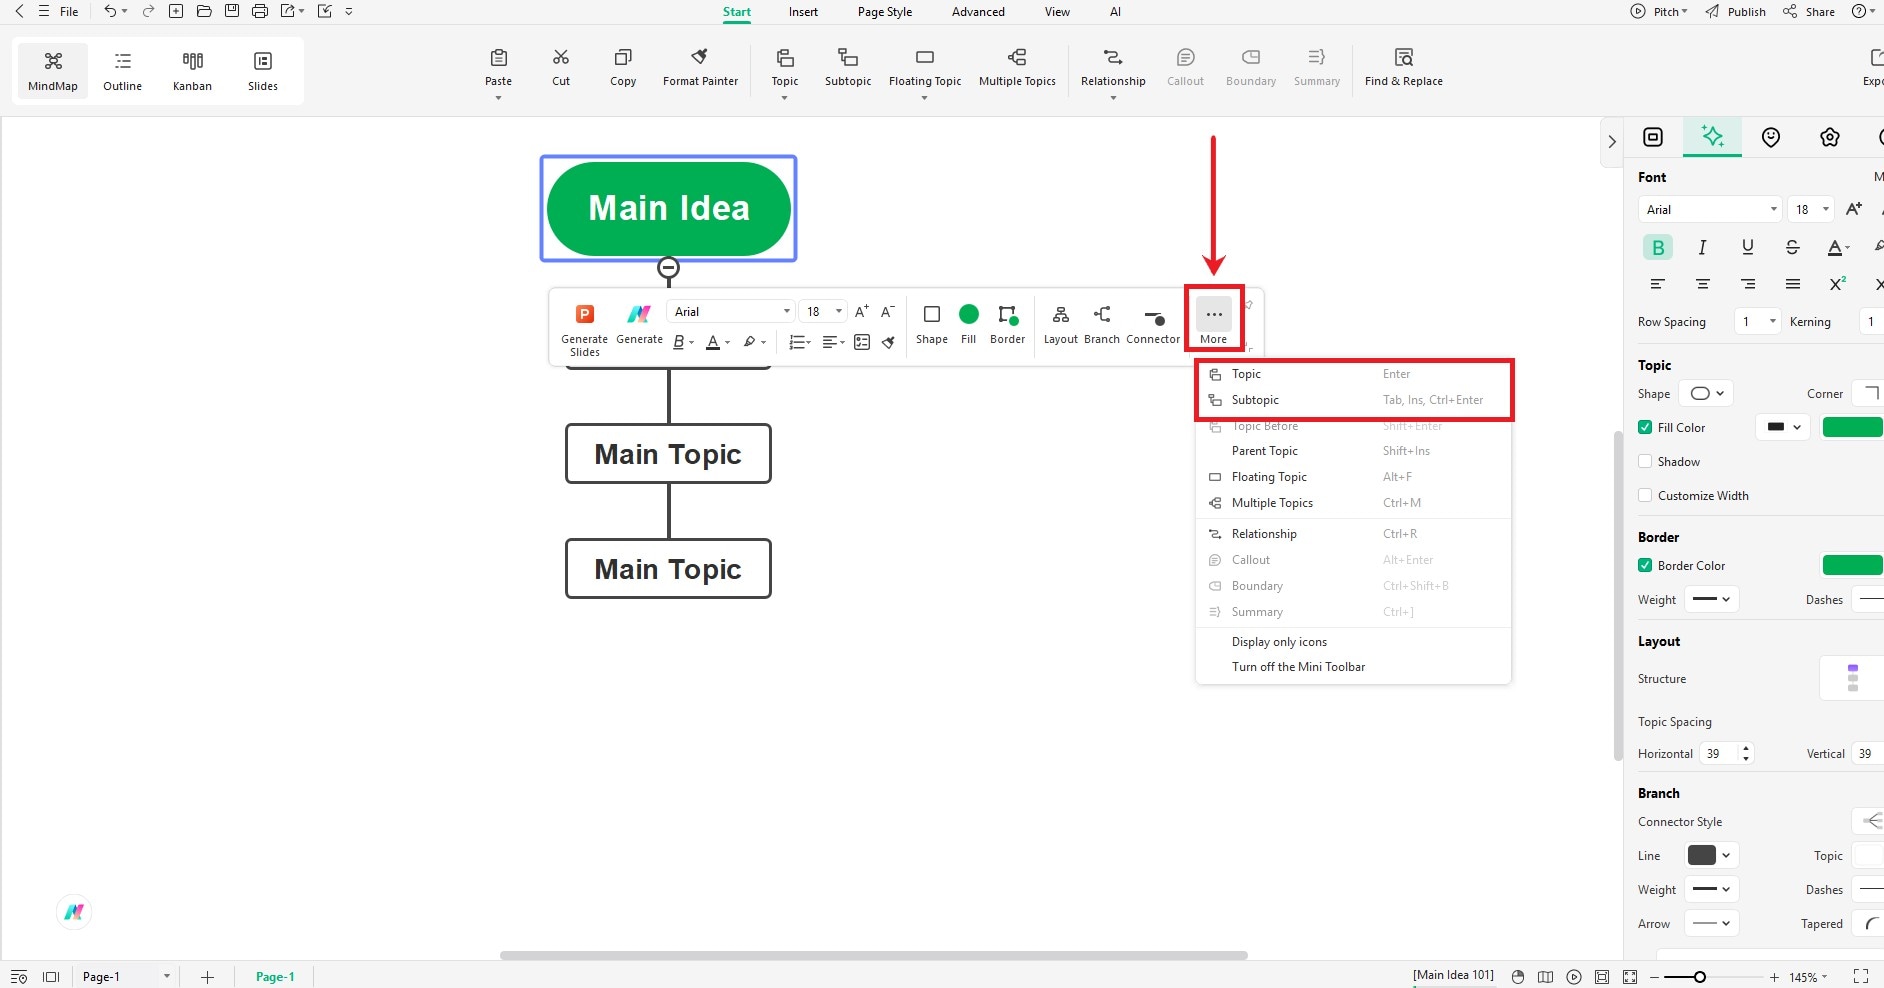Open the Topic Shape dropdown
The height and width of the screenshot is (988, 1884).
click(x=1706, y=393)
